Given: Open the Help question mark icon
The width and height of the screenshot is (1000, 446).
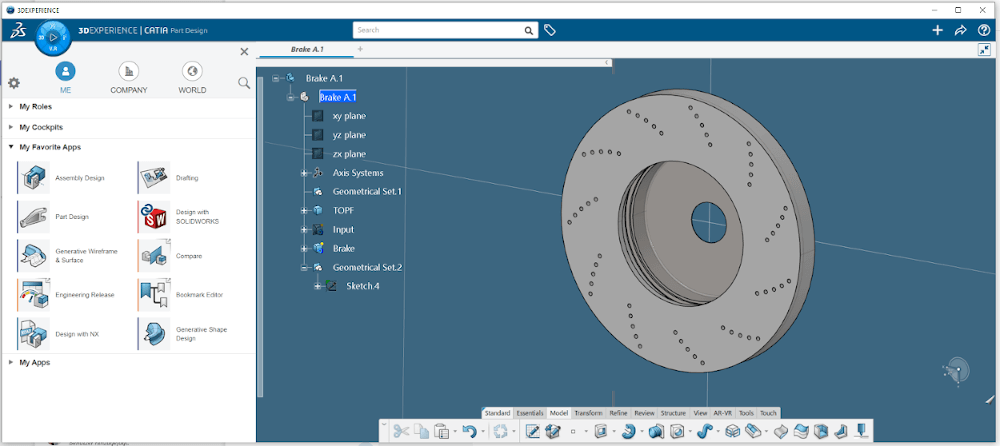Looking at the screenshot, I should (x=983, y=30).
